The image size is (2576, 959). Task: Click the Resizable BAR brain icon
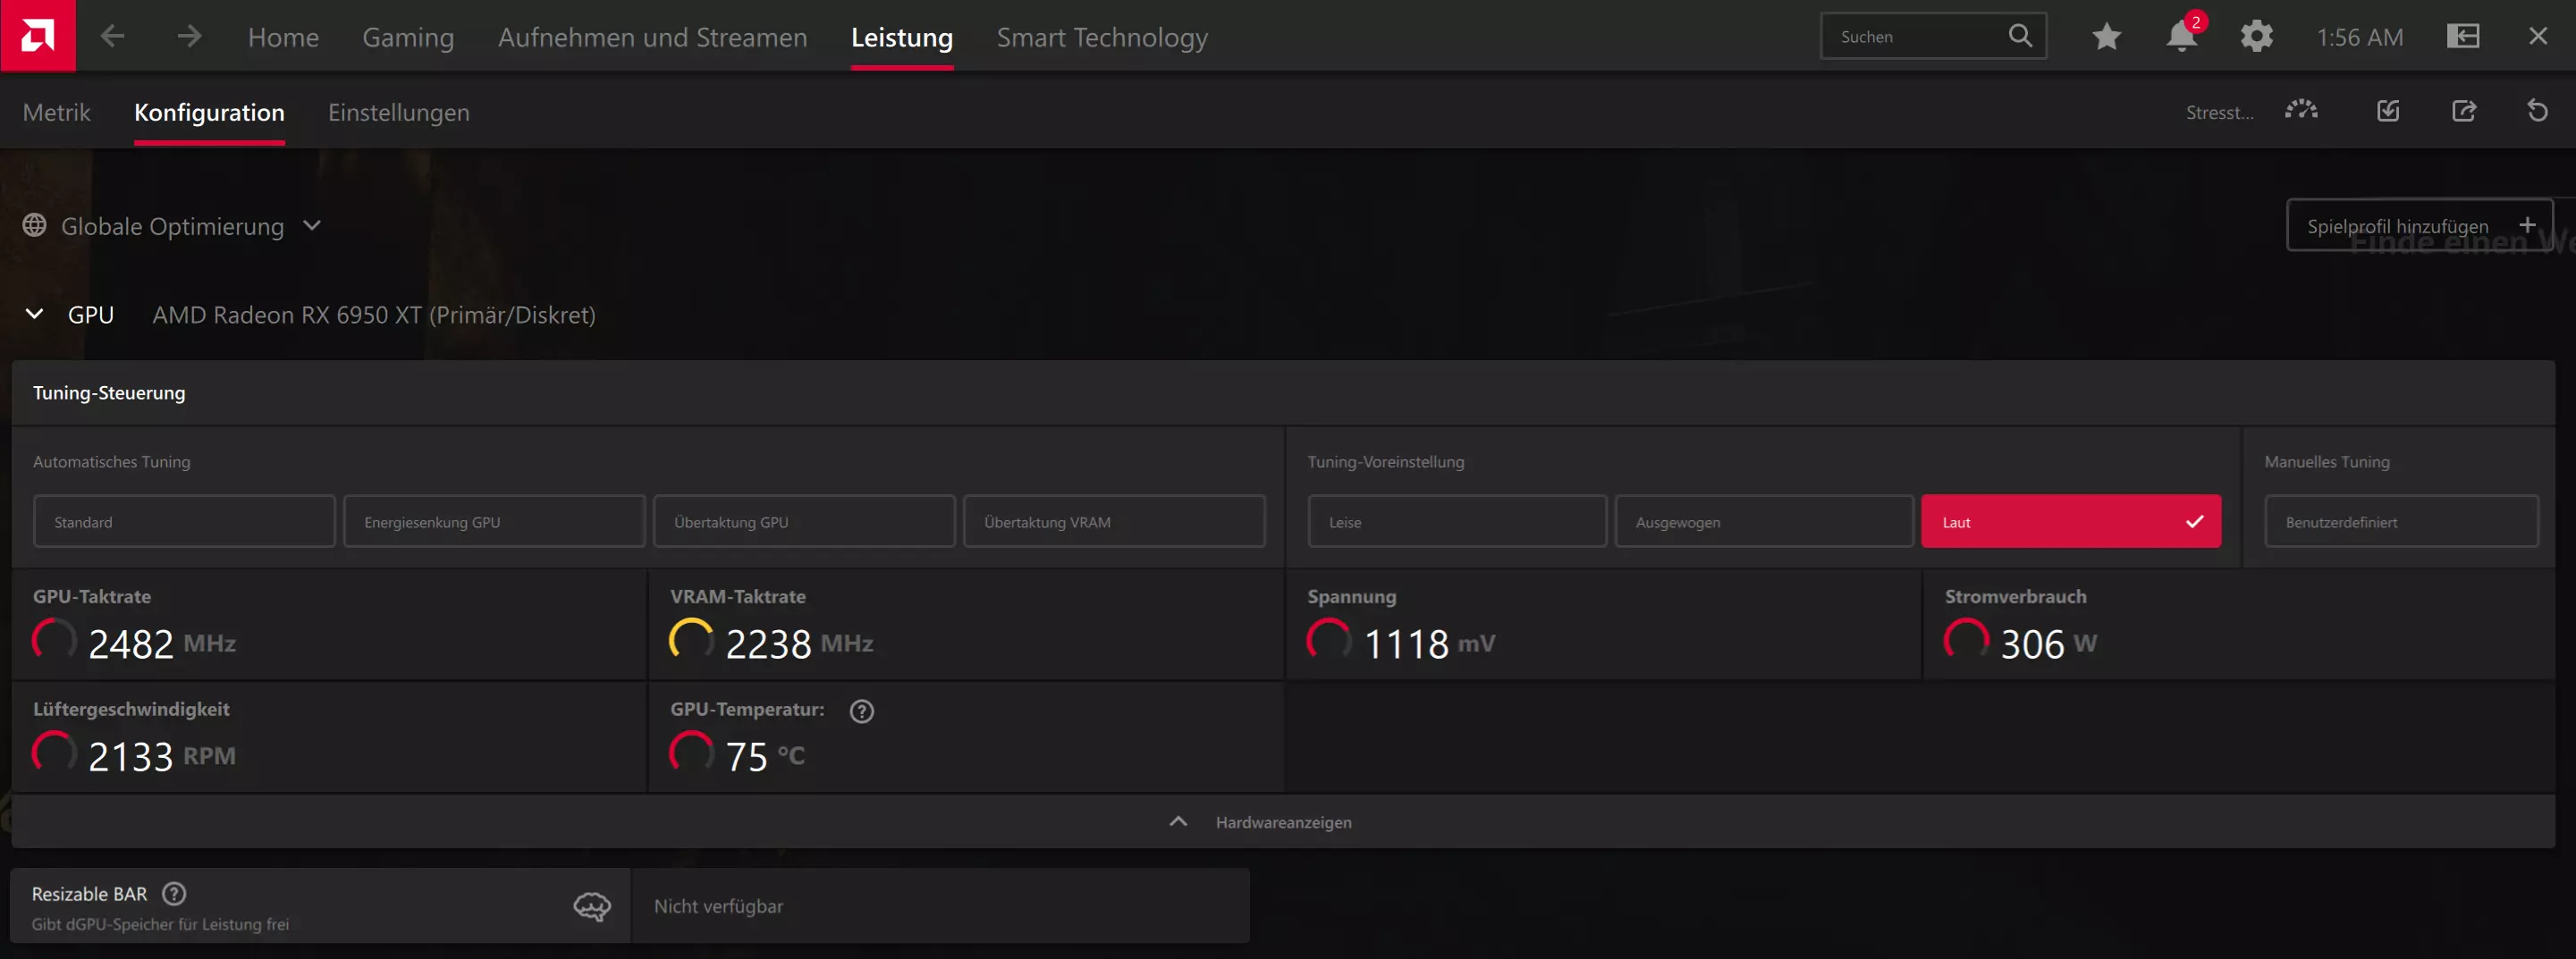592,906
